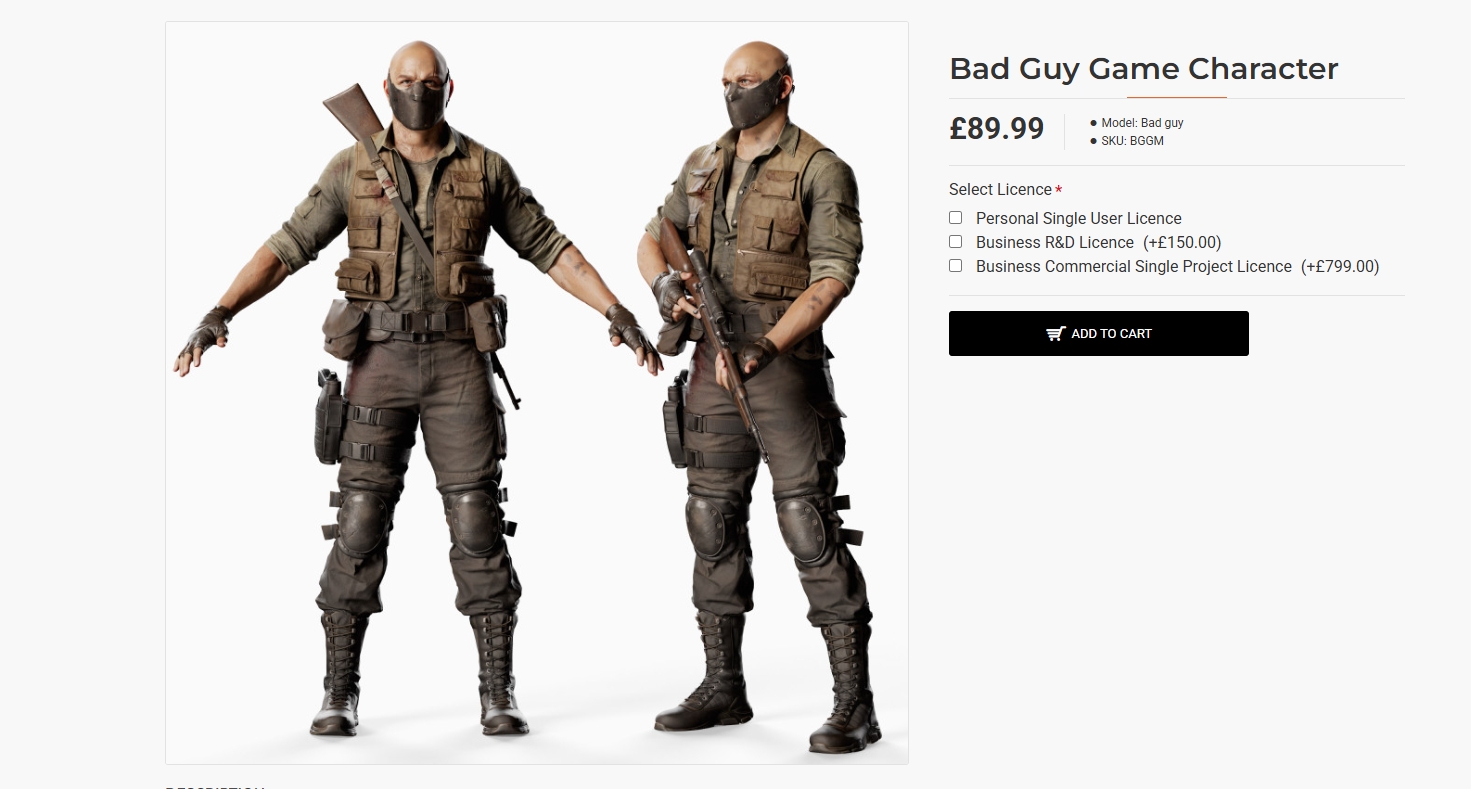Click the red required asterisk
Viewport: 1471px width, 789px height.
1058,190
